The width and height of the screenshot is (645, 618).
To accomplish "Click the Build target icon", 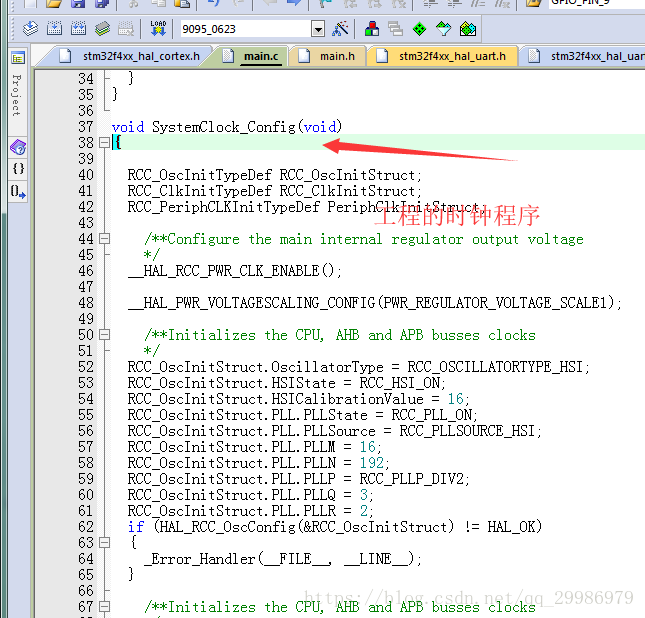I will click(54, 29).
